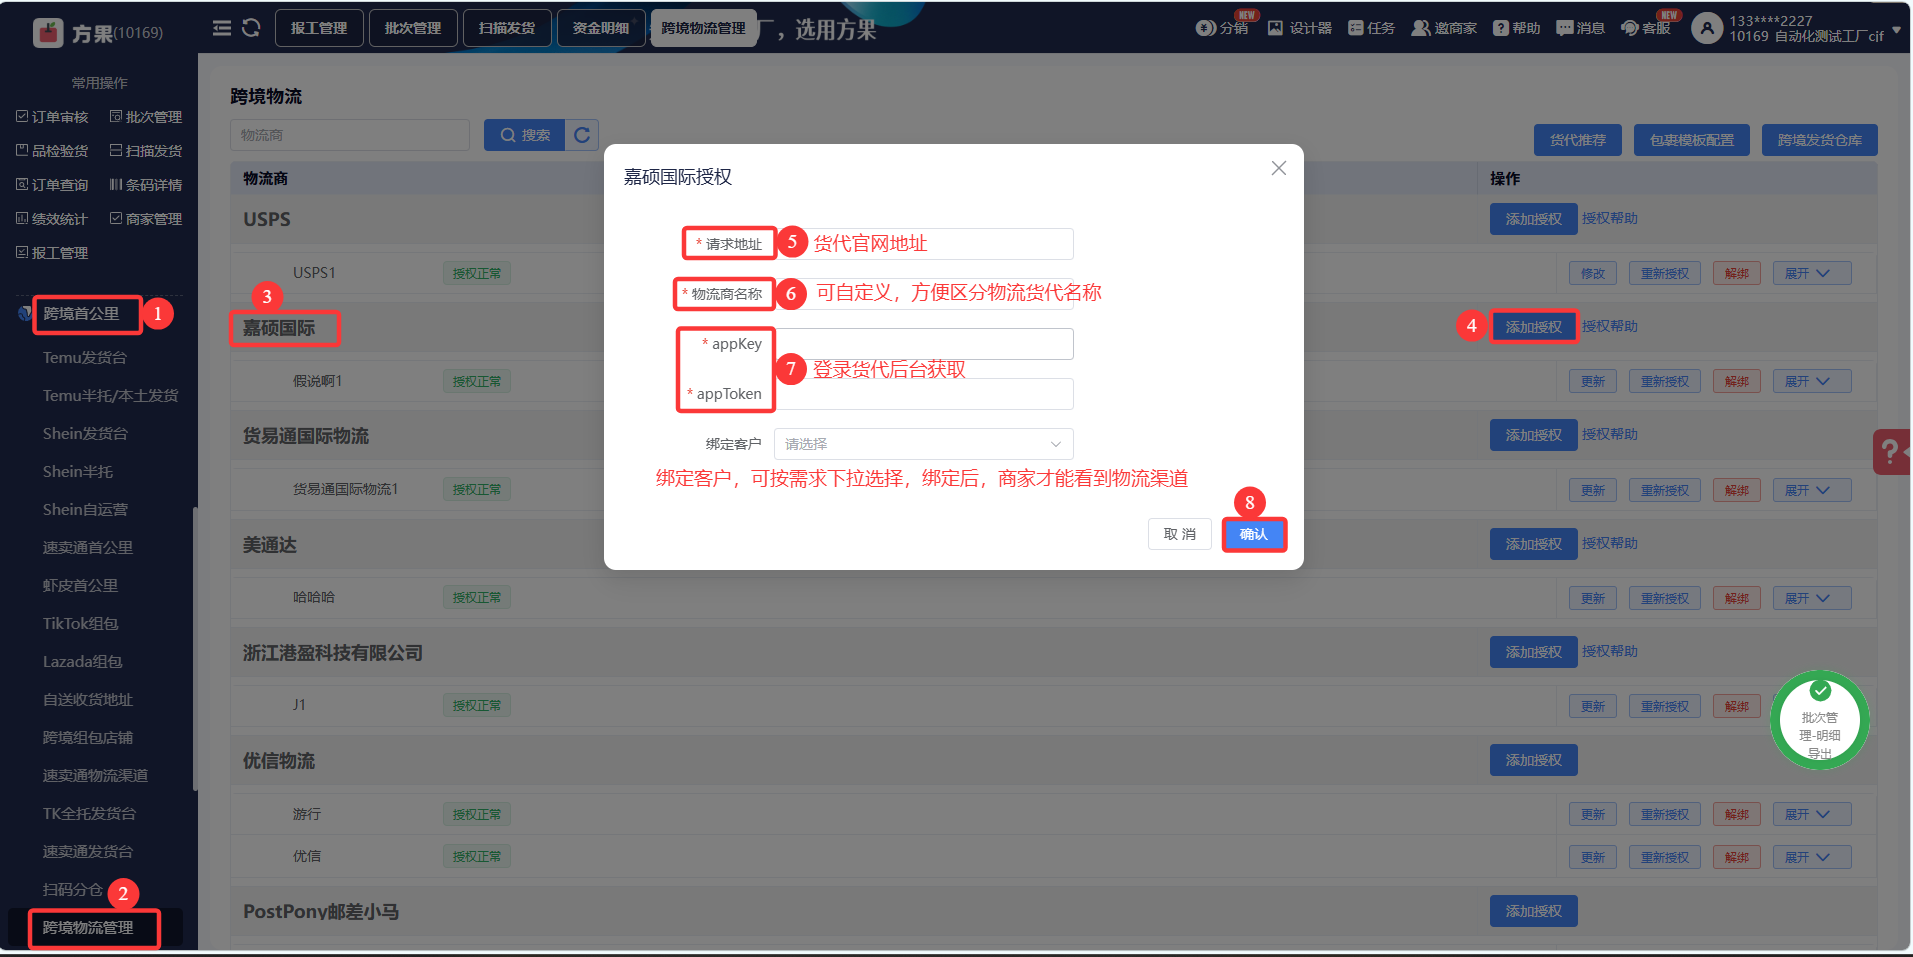Open 订单查询 in the sidebar shortcuts
Image resolution: width=1913 pixels, height=957 pixels.
(52, 185)
